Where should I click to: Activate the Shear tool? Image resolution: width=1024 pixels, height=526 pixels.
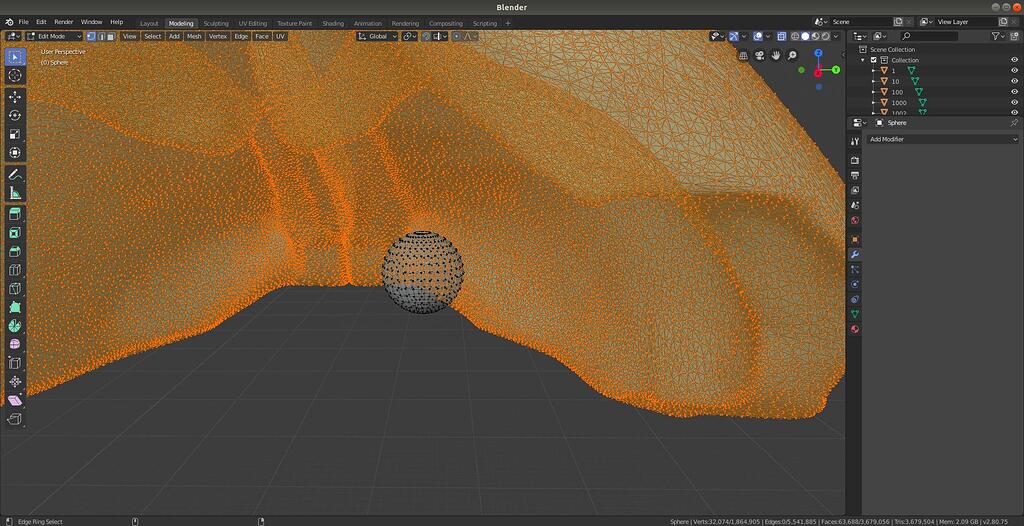(15, 400)
